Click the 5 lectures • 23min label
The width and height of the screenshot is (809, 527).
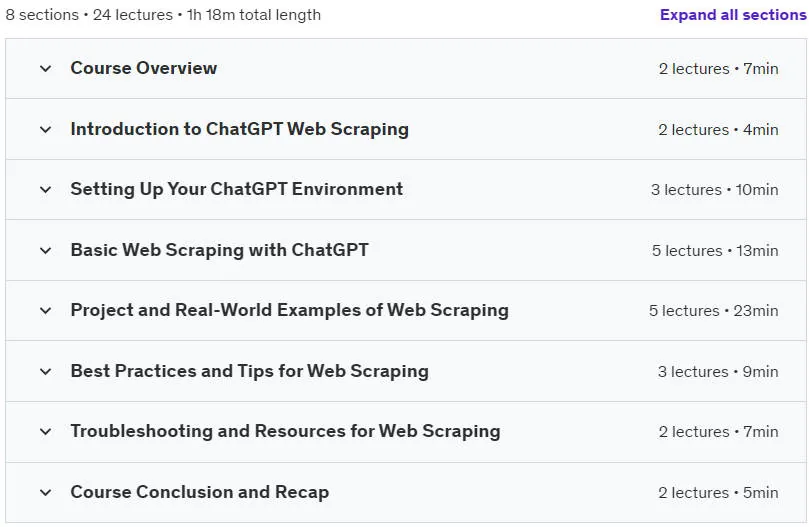[x=714, y=311]
